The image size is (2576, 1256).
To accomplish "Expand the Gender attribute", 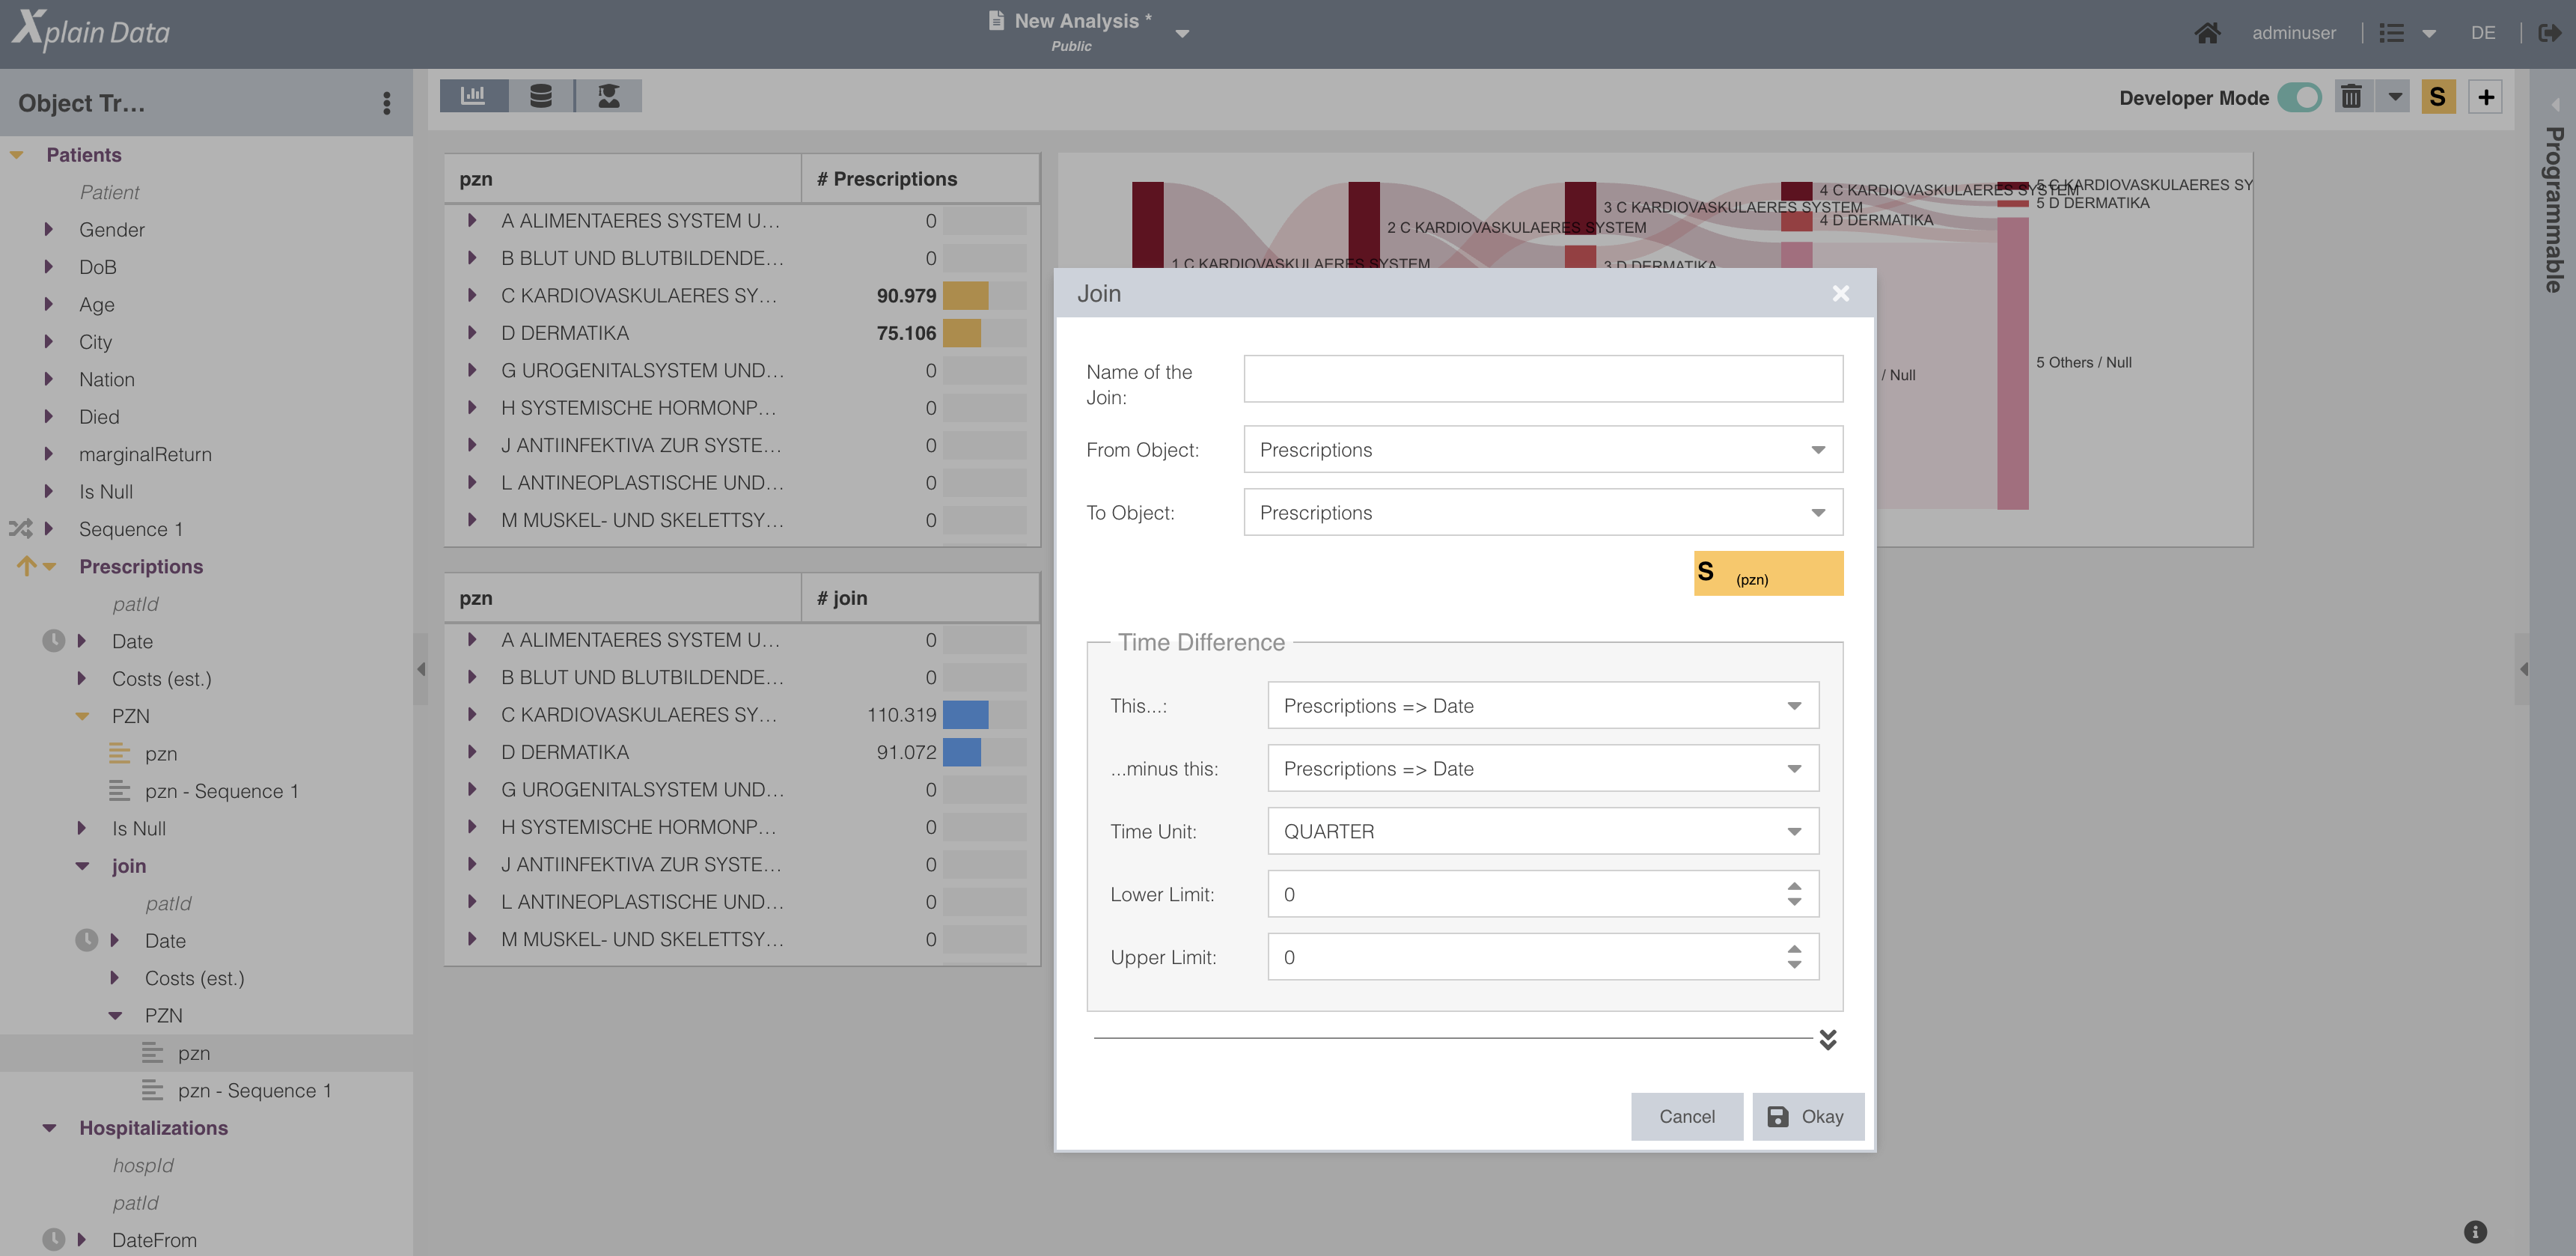I will [48, 229].
